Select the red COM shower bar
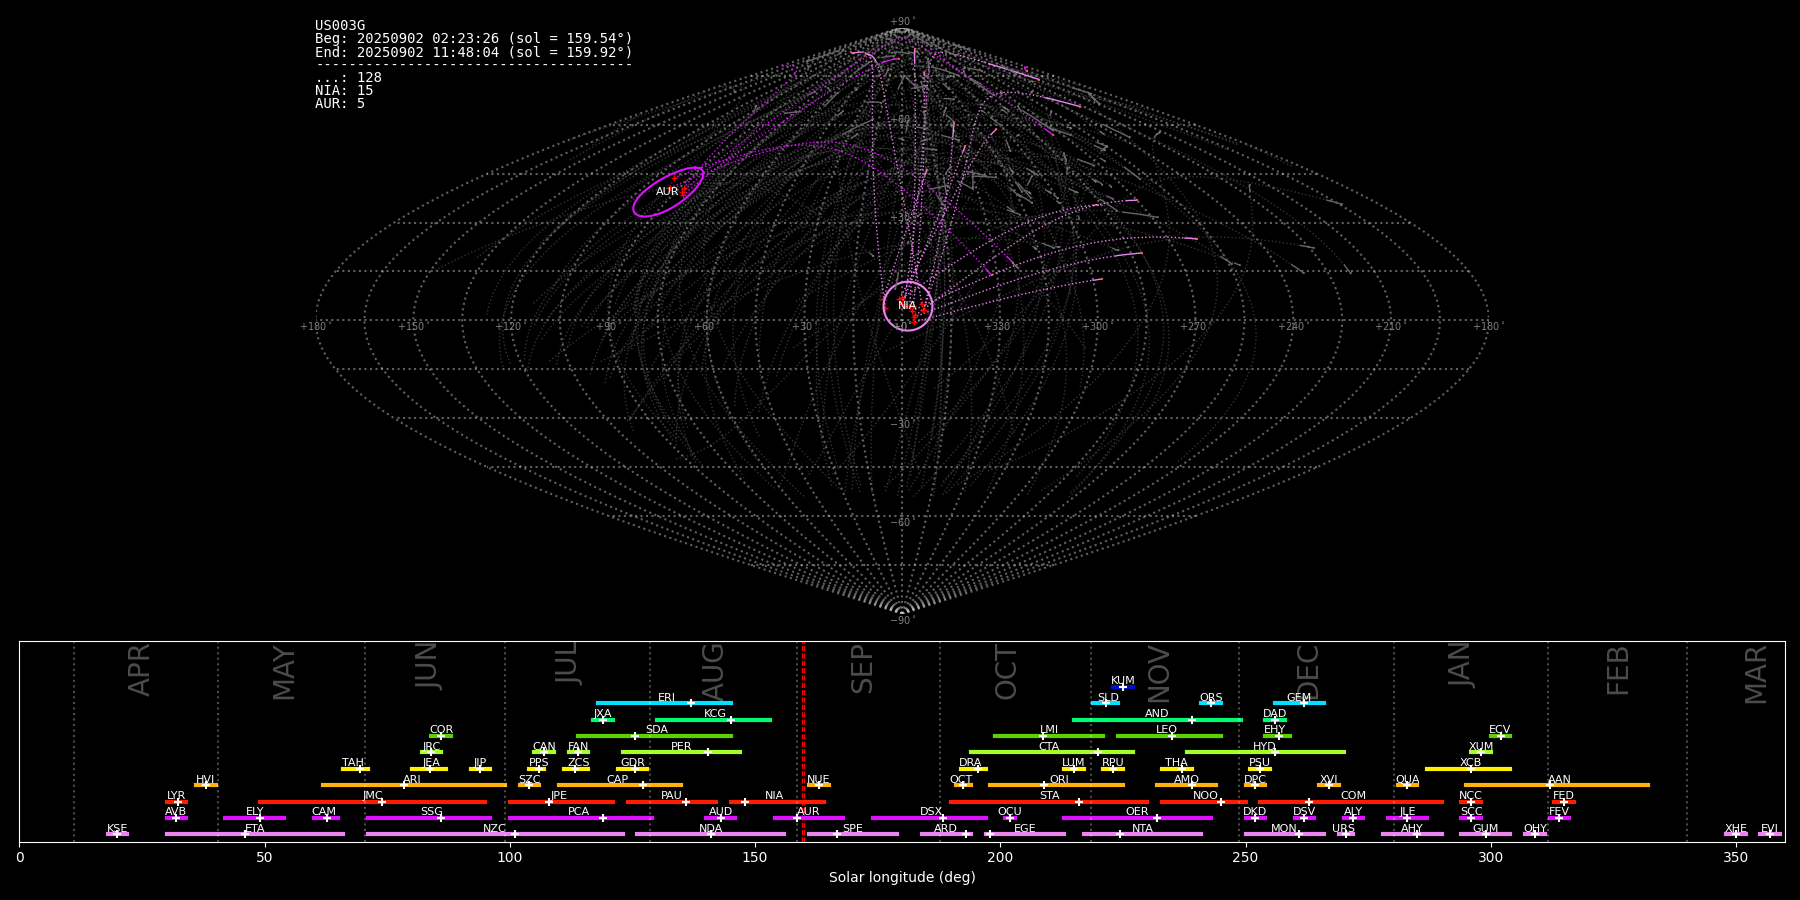 click(1351, 801)
